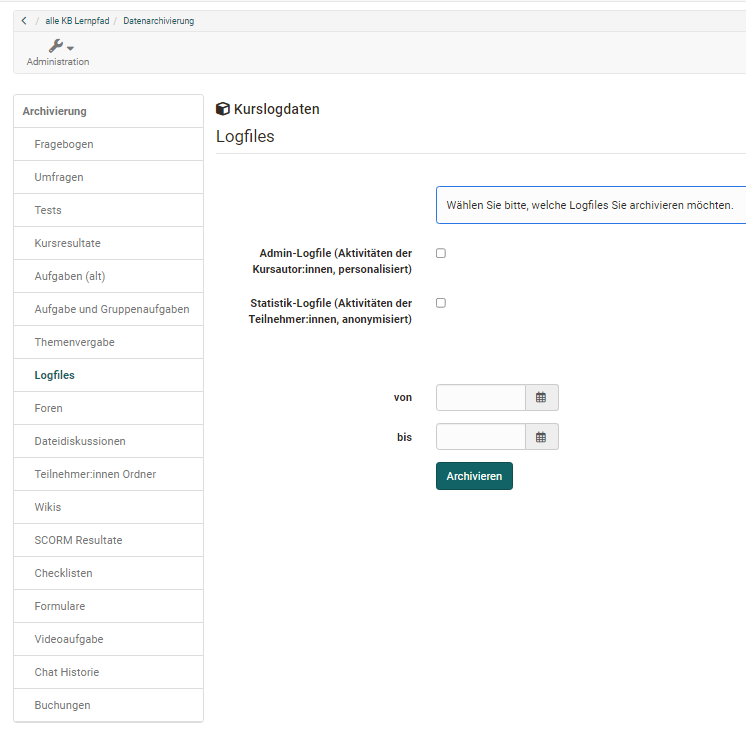Open the Foren archive section
Image resolution: width=746 pixels, height=737 pixels.
48,408
